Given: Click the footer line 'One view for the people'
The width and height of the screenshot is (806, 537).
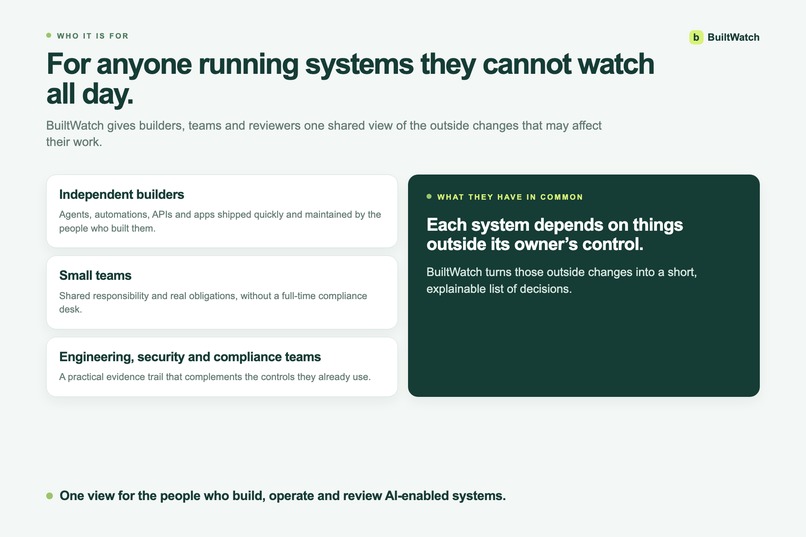Looking at the screenshot, I should [283, 496].
